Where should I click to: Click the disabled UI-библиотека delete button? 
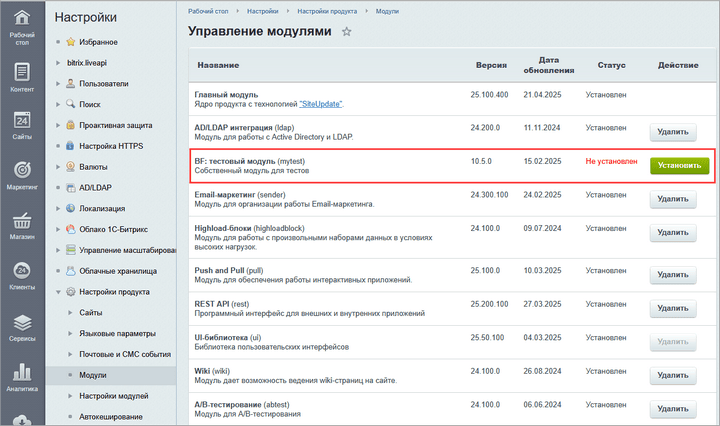(x=673, y=342)
